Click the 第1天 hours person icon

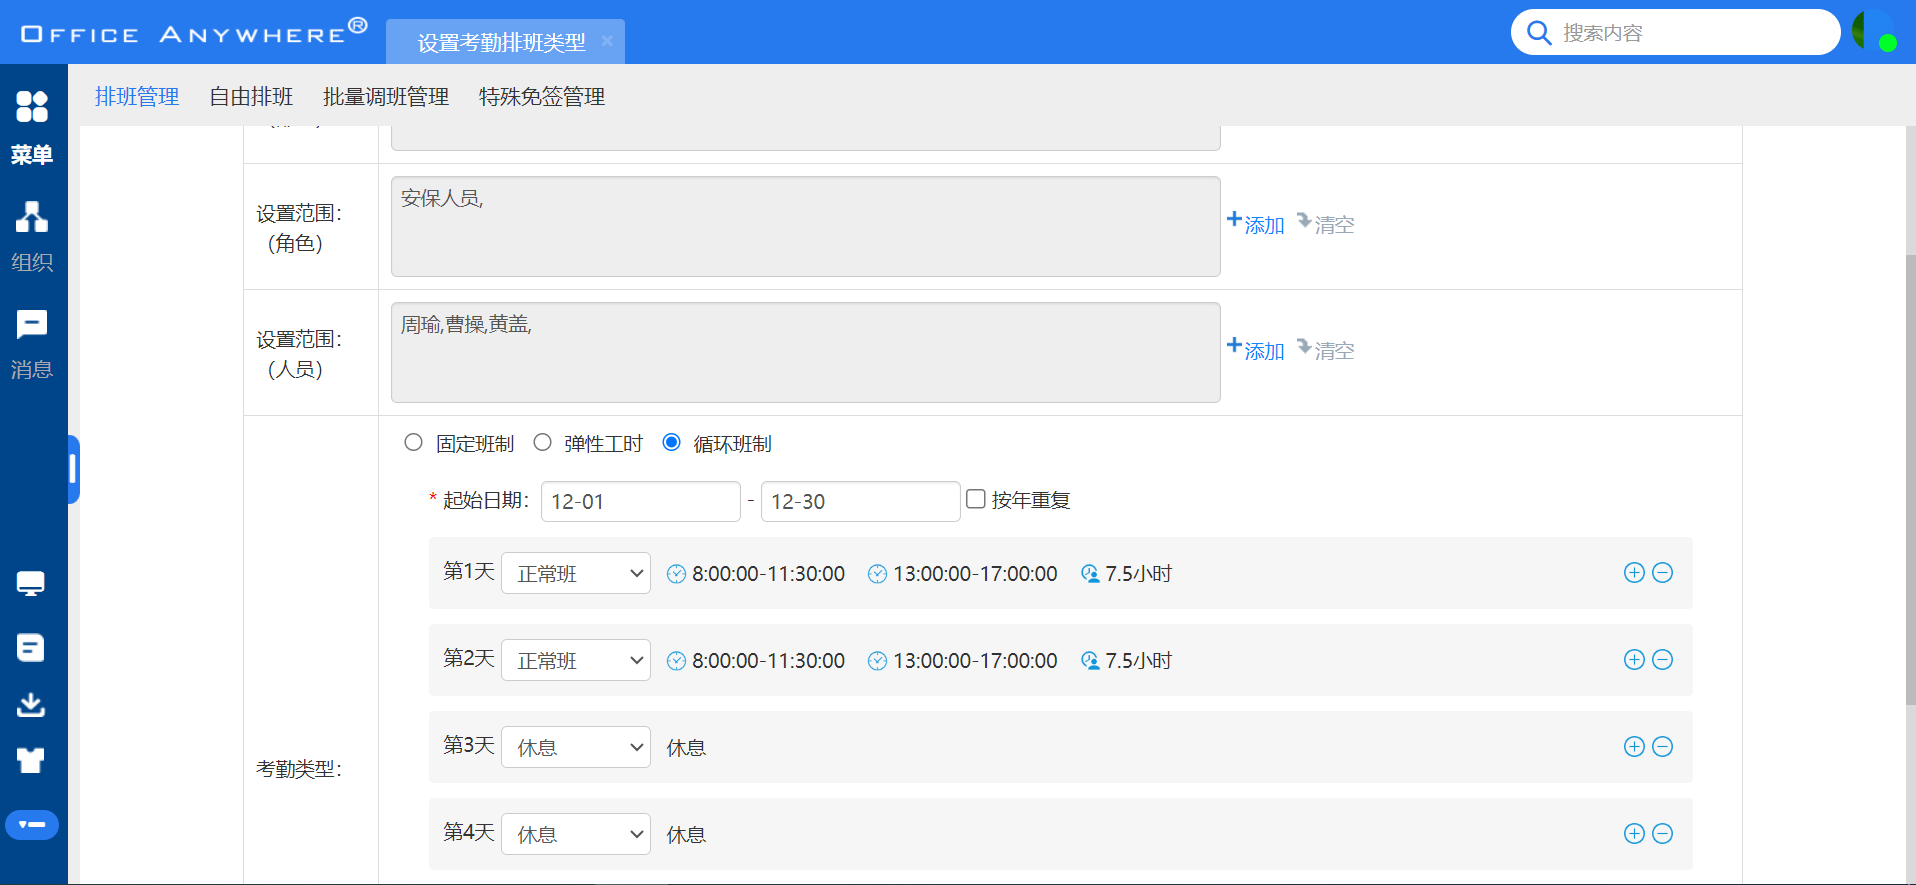(x=1090, y=574)
